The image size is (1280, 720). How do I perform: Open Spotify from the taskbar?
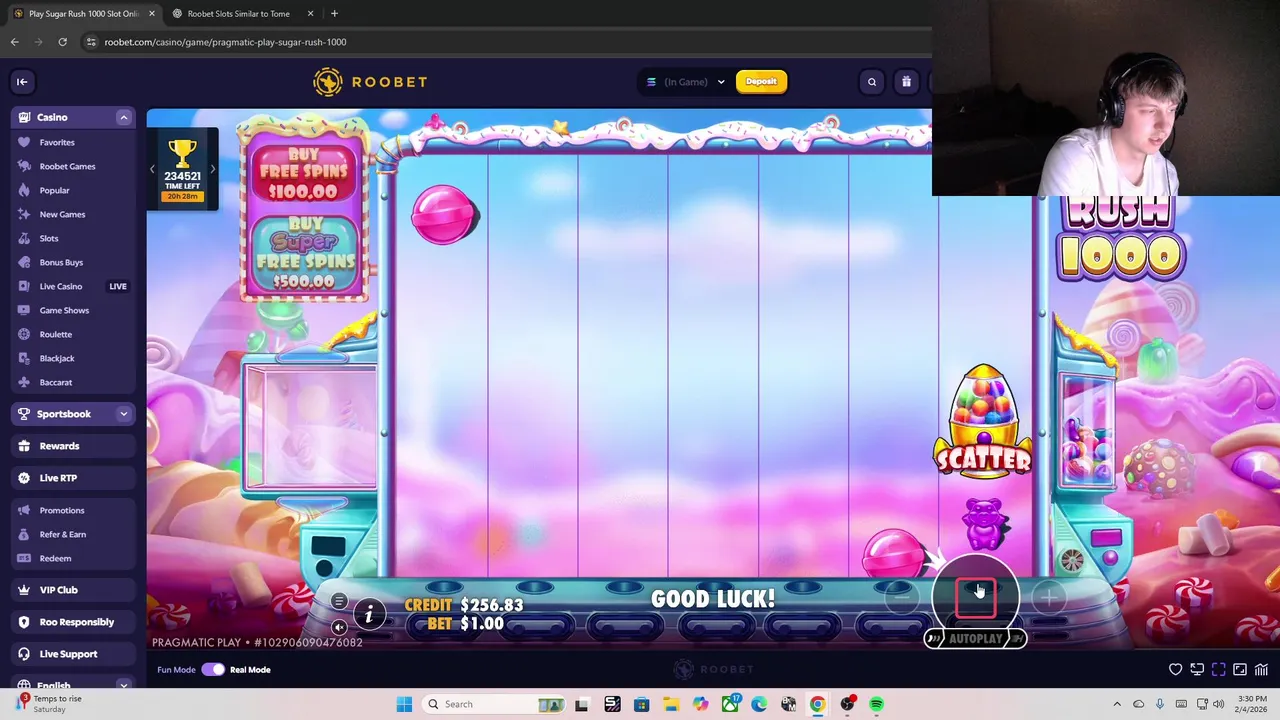coord(877,704)
